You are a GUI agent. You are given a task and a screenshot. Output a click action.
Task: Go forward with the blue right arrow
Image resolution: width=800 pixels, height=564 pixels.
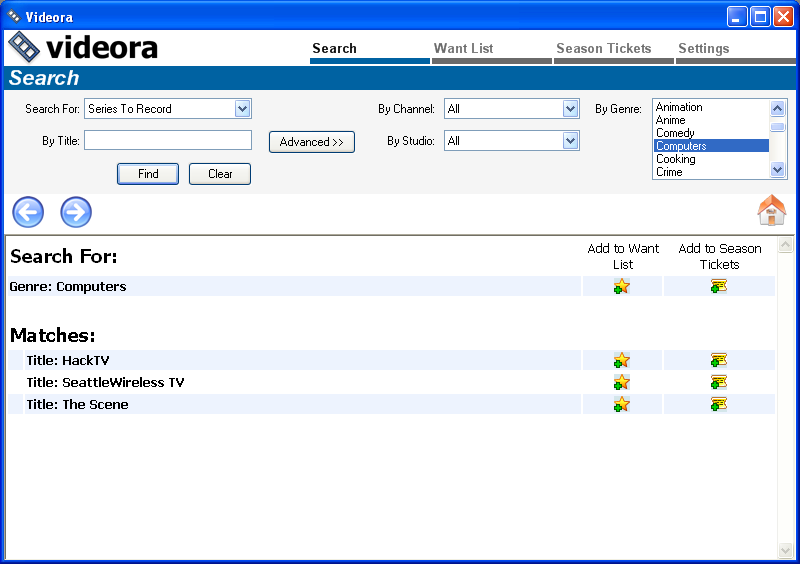pos(76,212)
